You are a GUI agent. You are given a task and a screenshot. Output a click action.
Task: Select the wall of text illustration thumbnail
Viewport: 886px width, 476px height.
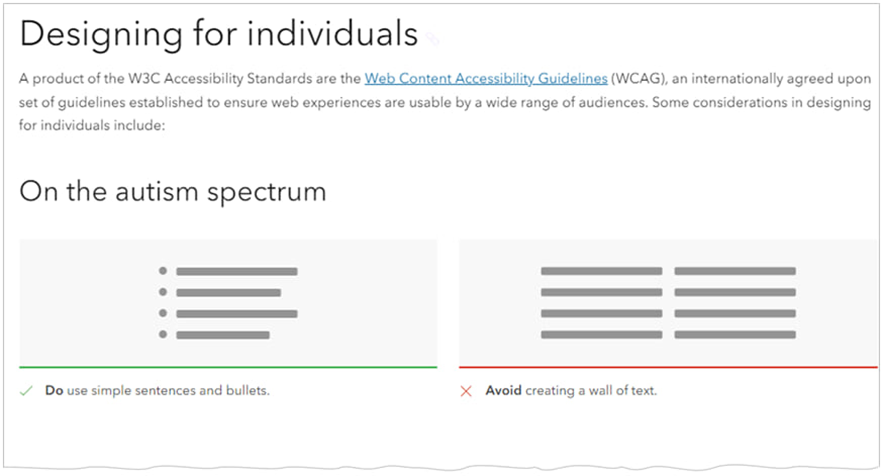coord(668,303)
